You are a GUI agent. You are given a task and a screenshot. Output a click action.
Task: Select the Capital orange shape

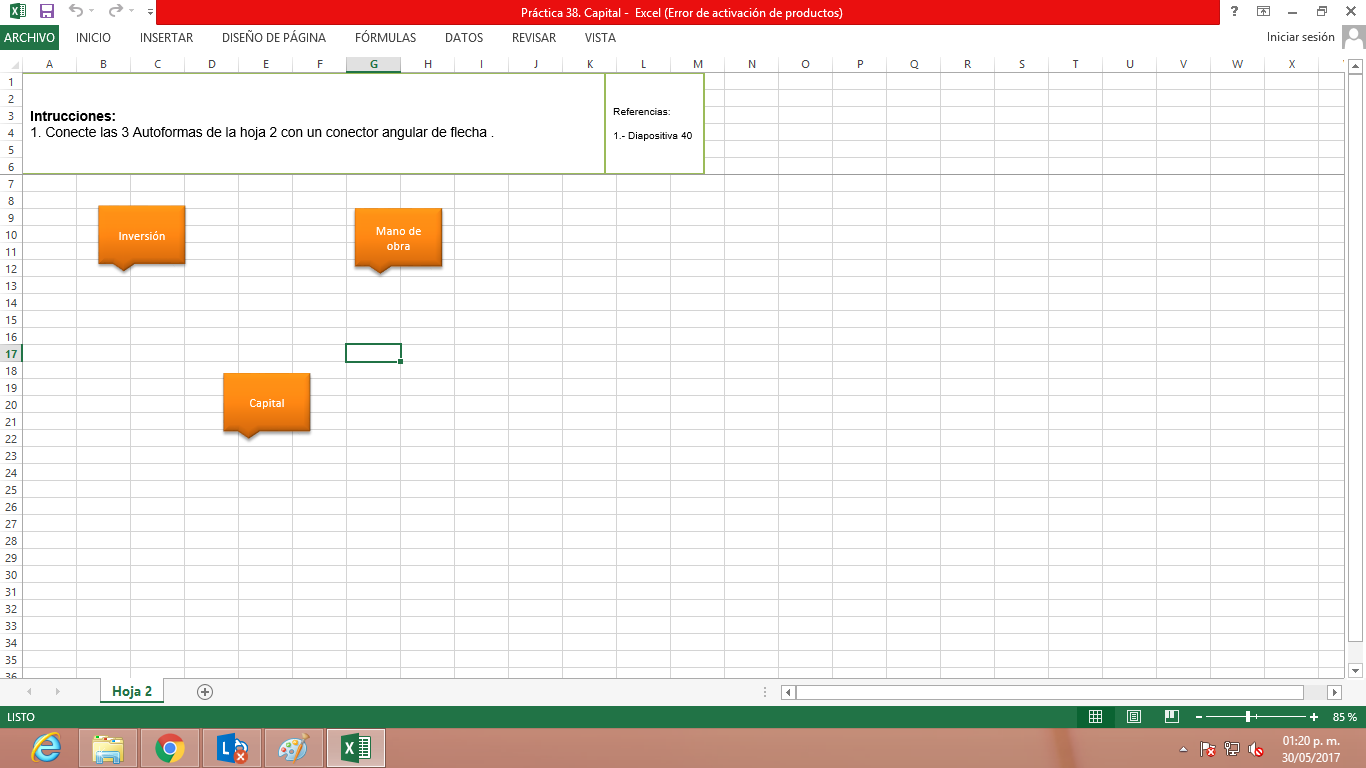(267, 404)
